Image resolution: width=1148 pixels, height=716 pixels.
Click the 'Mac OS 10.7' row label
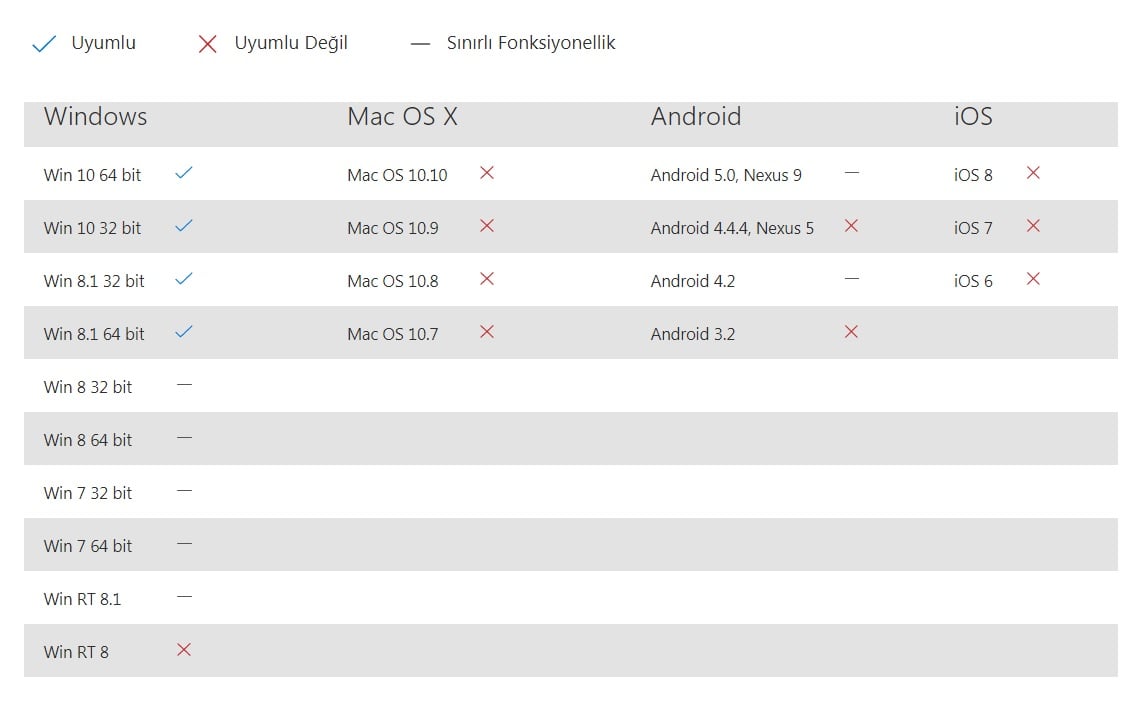pos(392,334)
